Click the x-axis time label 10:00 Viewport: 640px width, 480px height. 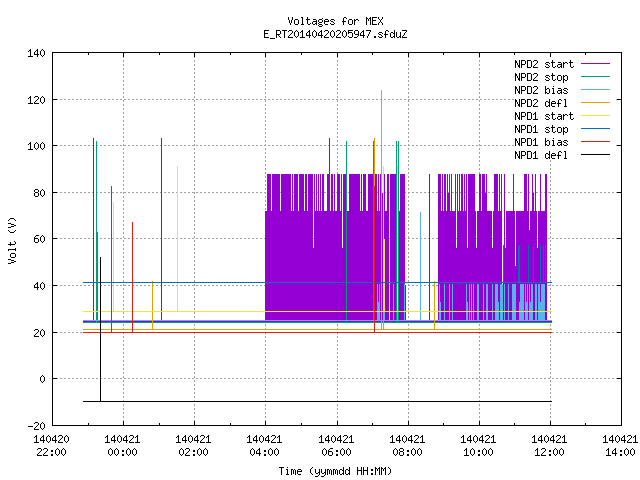coord(478,452)
